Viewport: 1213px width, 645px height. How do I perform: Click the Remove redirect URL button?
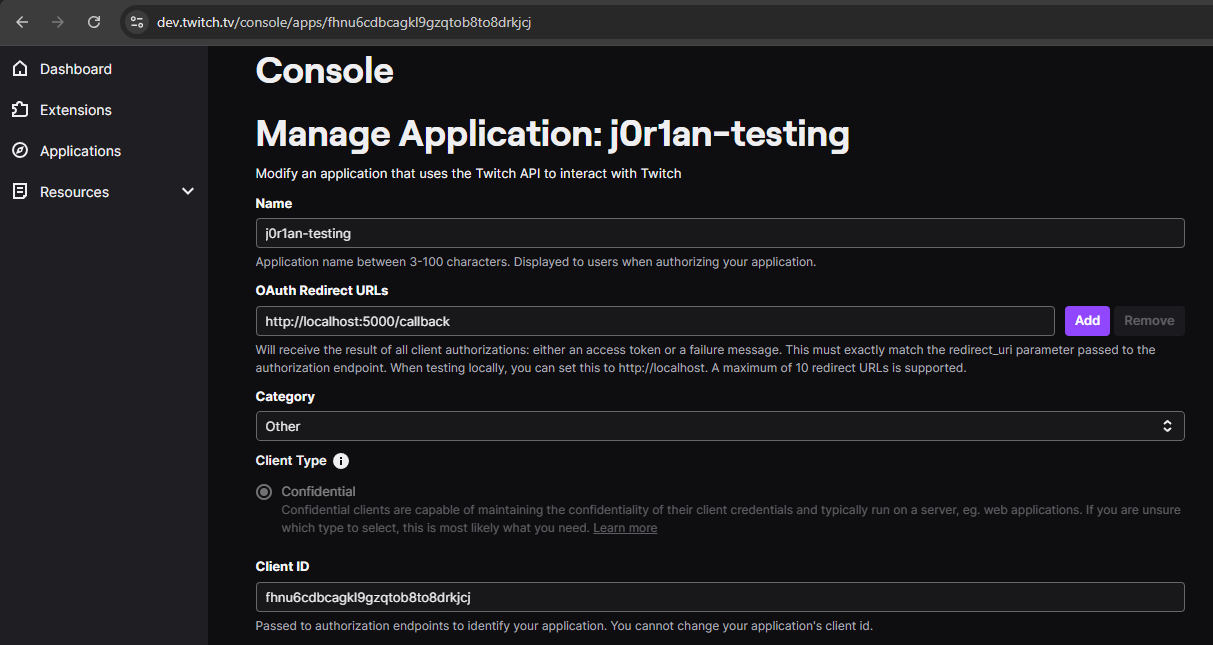1149,321
